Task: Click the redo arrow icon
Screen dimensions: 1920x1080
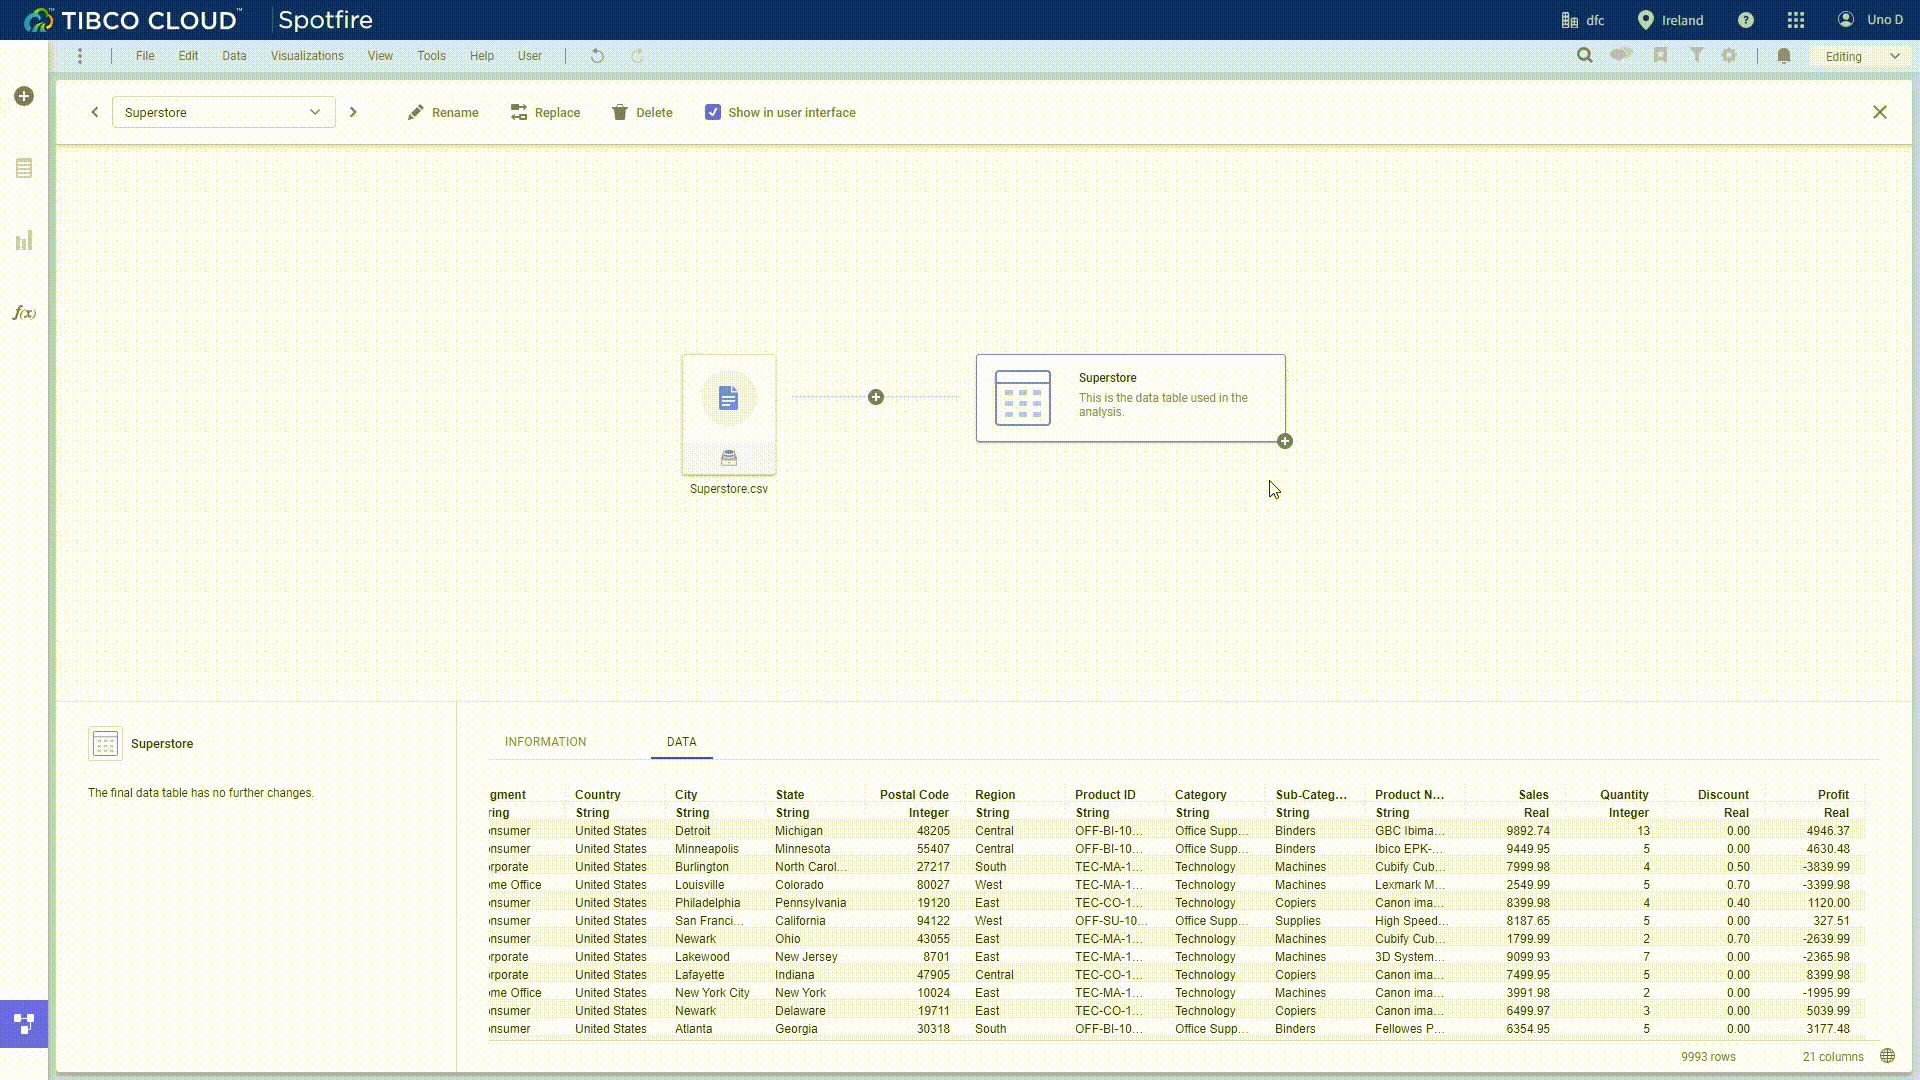Action: tap(638, 55)
